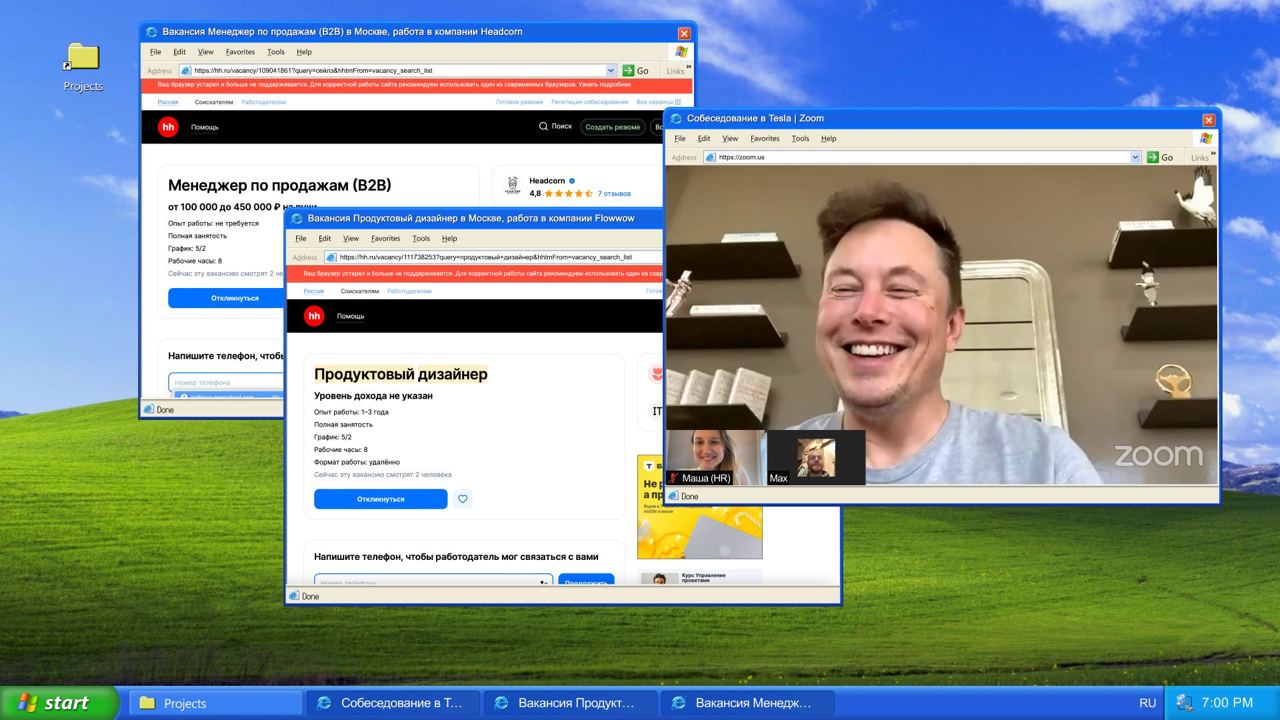The height and width of the screenshot is (720, 1280).
Task: Click the yellow ad banner in Flowwow window
Action: [x=699, y=507]
